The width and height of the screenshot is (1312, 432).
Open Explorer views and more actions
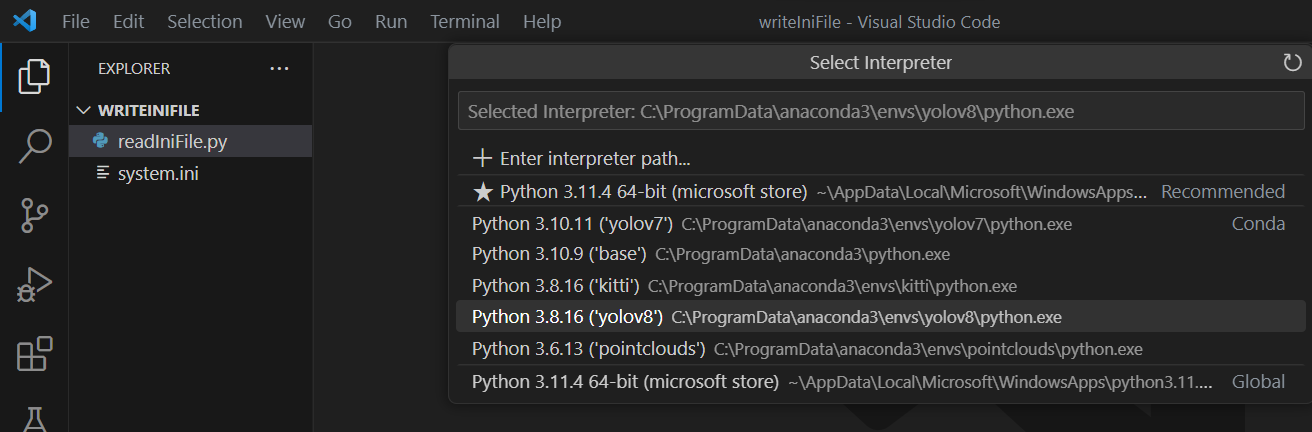coord(279,69)
